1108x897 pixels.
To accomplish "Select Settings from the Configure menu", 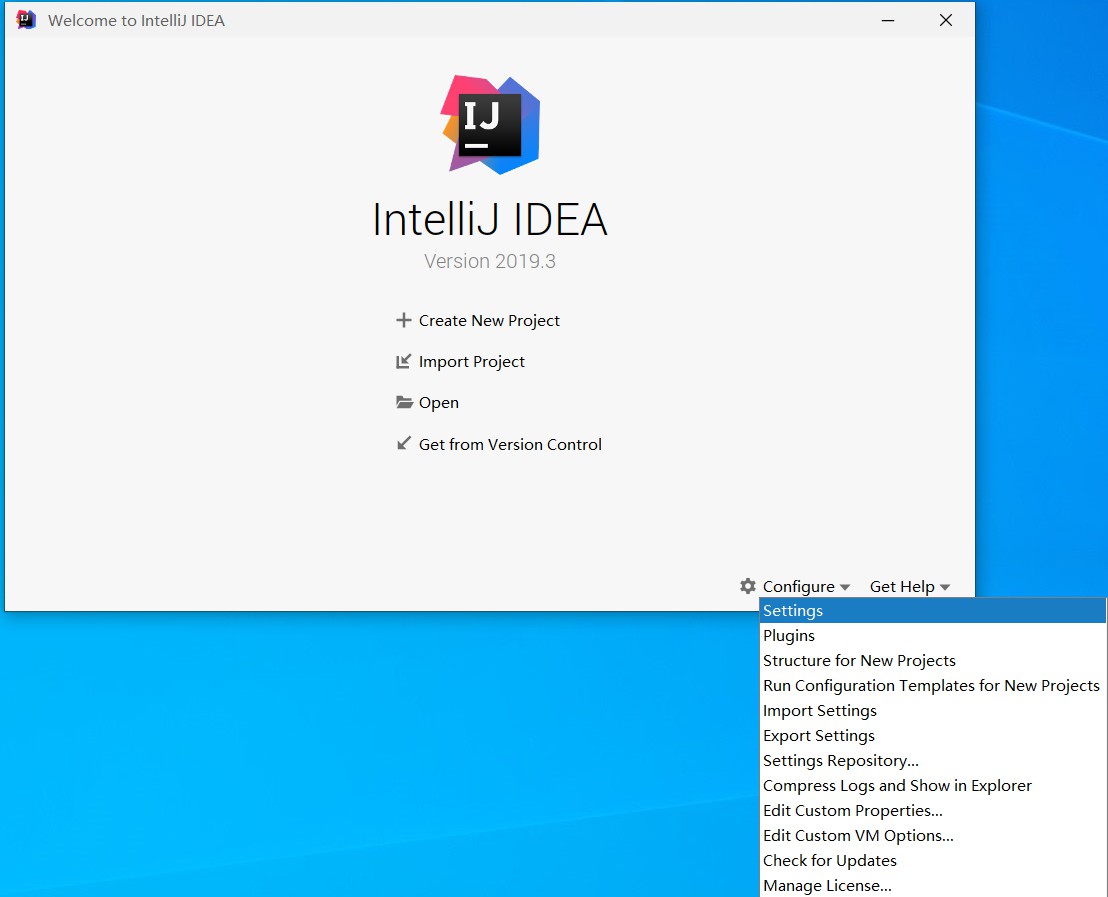I will pos(793,611).
